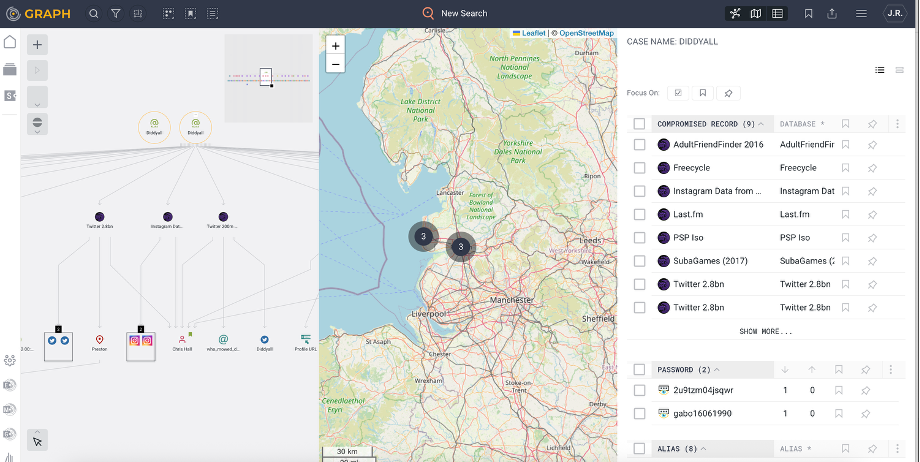
Task: Tick the Instagram Data record checkbox
Action: [x=640, y=191]
